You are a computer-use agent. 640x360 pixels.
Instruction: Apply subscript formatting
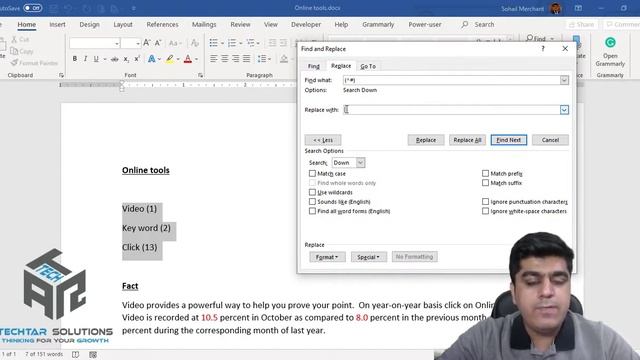[126, 59]
